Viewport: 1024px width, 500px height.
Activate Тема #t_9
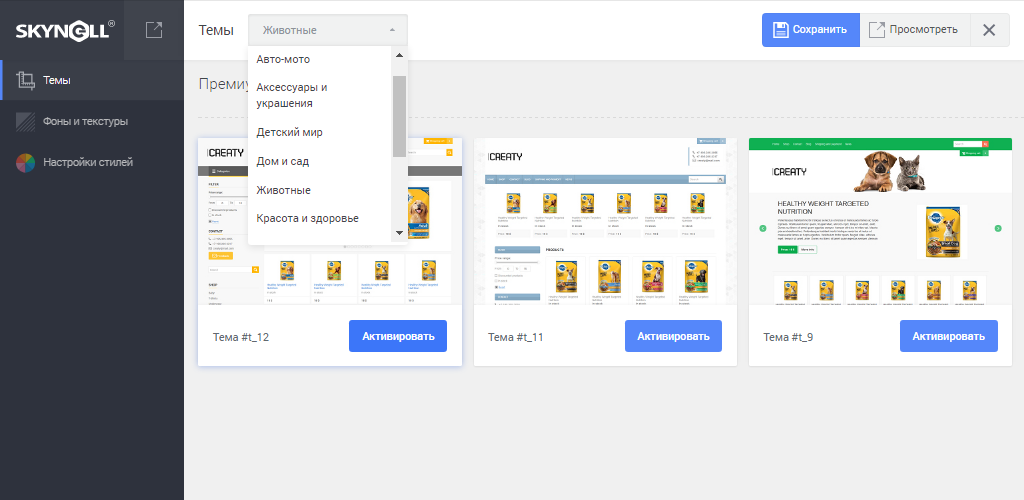click(x=948, y=336)
